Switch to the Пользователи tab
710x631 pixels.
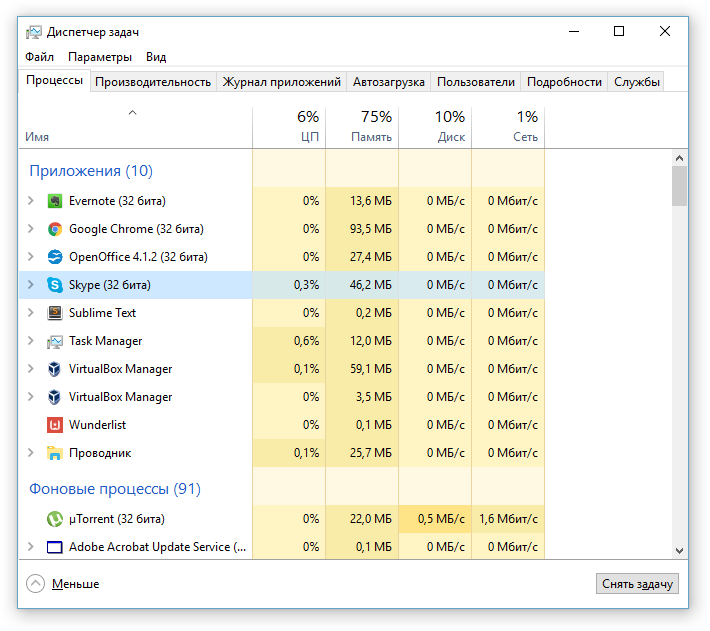475,82
